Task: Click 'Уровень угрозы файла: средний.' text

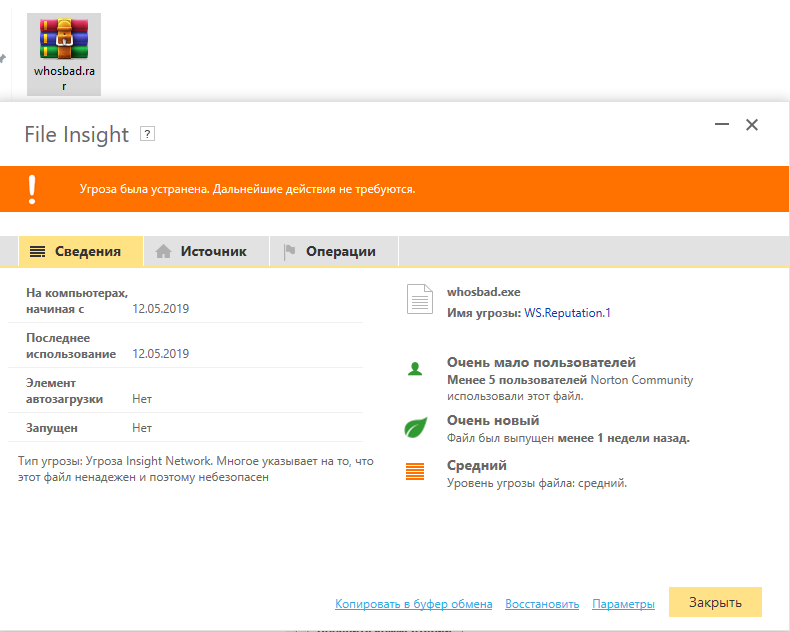Action: tap(537, 483)
